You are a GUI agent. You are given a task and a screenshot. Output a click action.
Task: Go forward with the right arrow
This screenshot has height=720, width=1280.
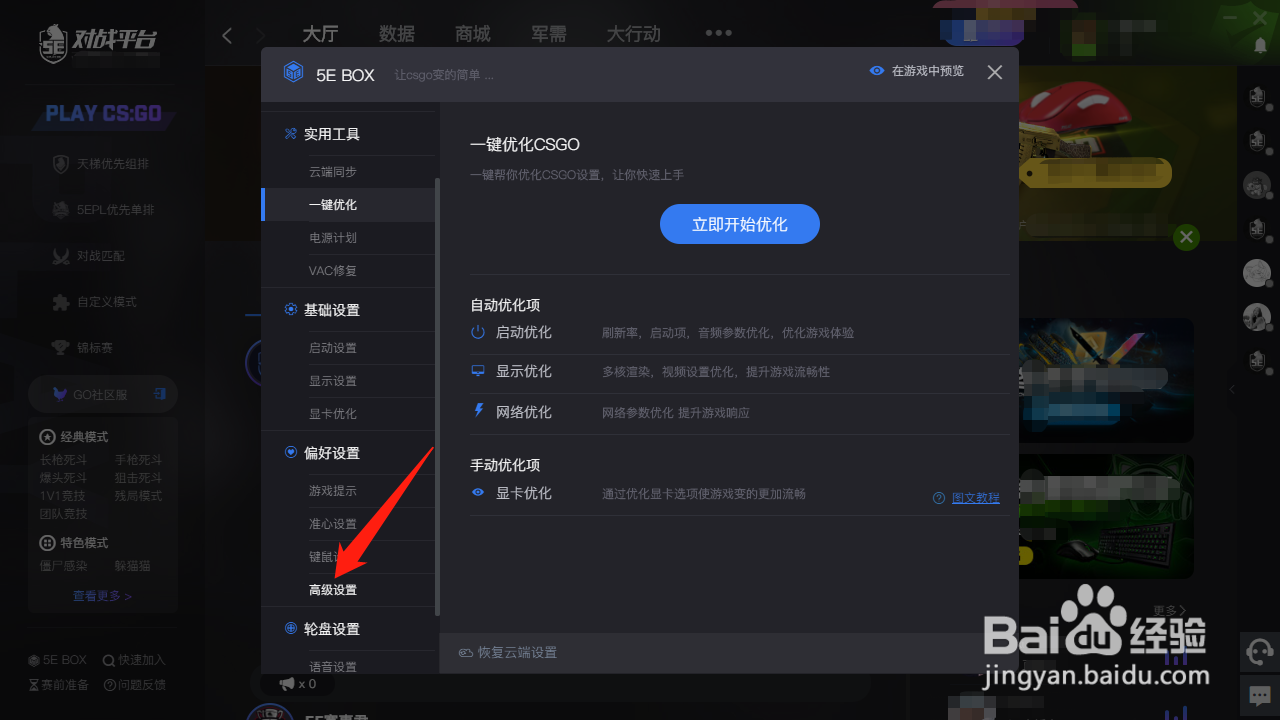coord(260,35)
